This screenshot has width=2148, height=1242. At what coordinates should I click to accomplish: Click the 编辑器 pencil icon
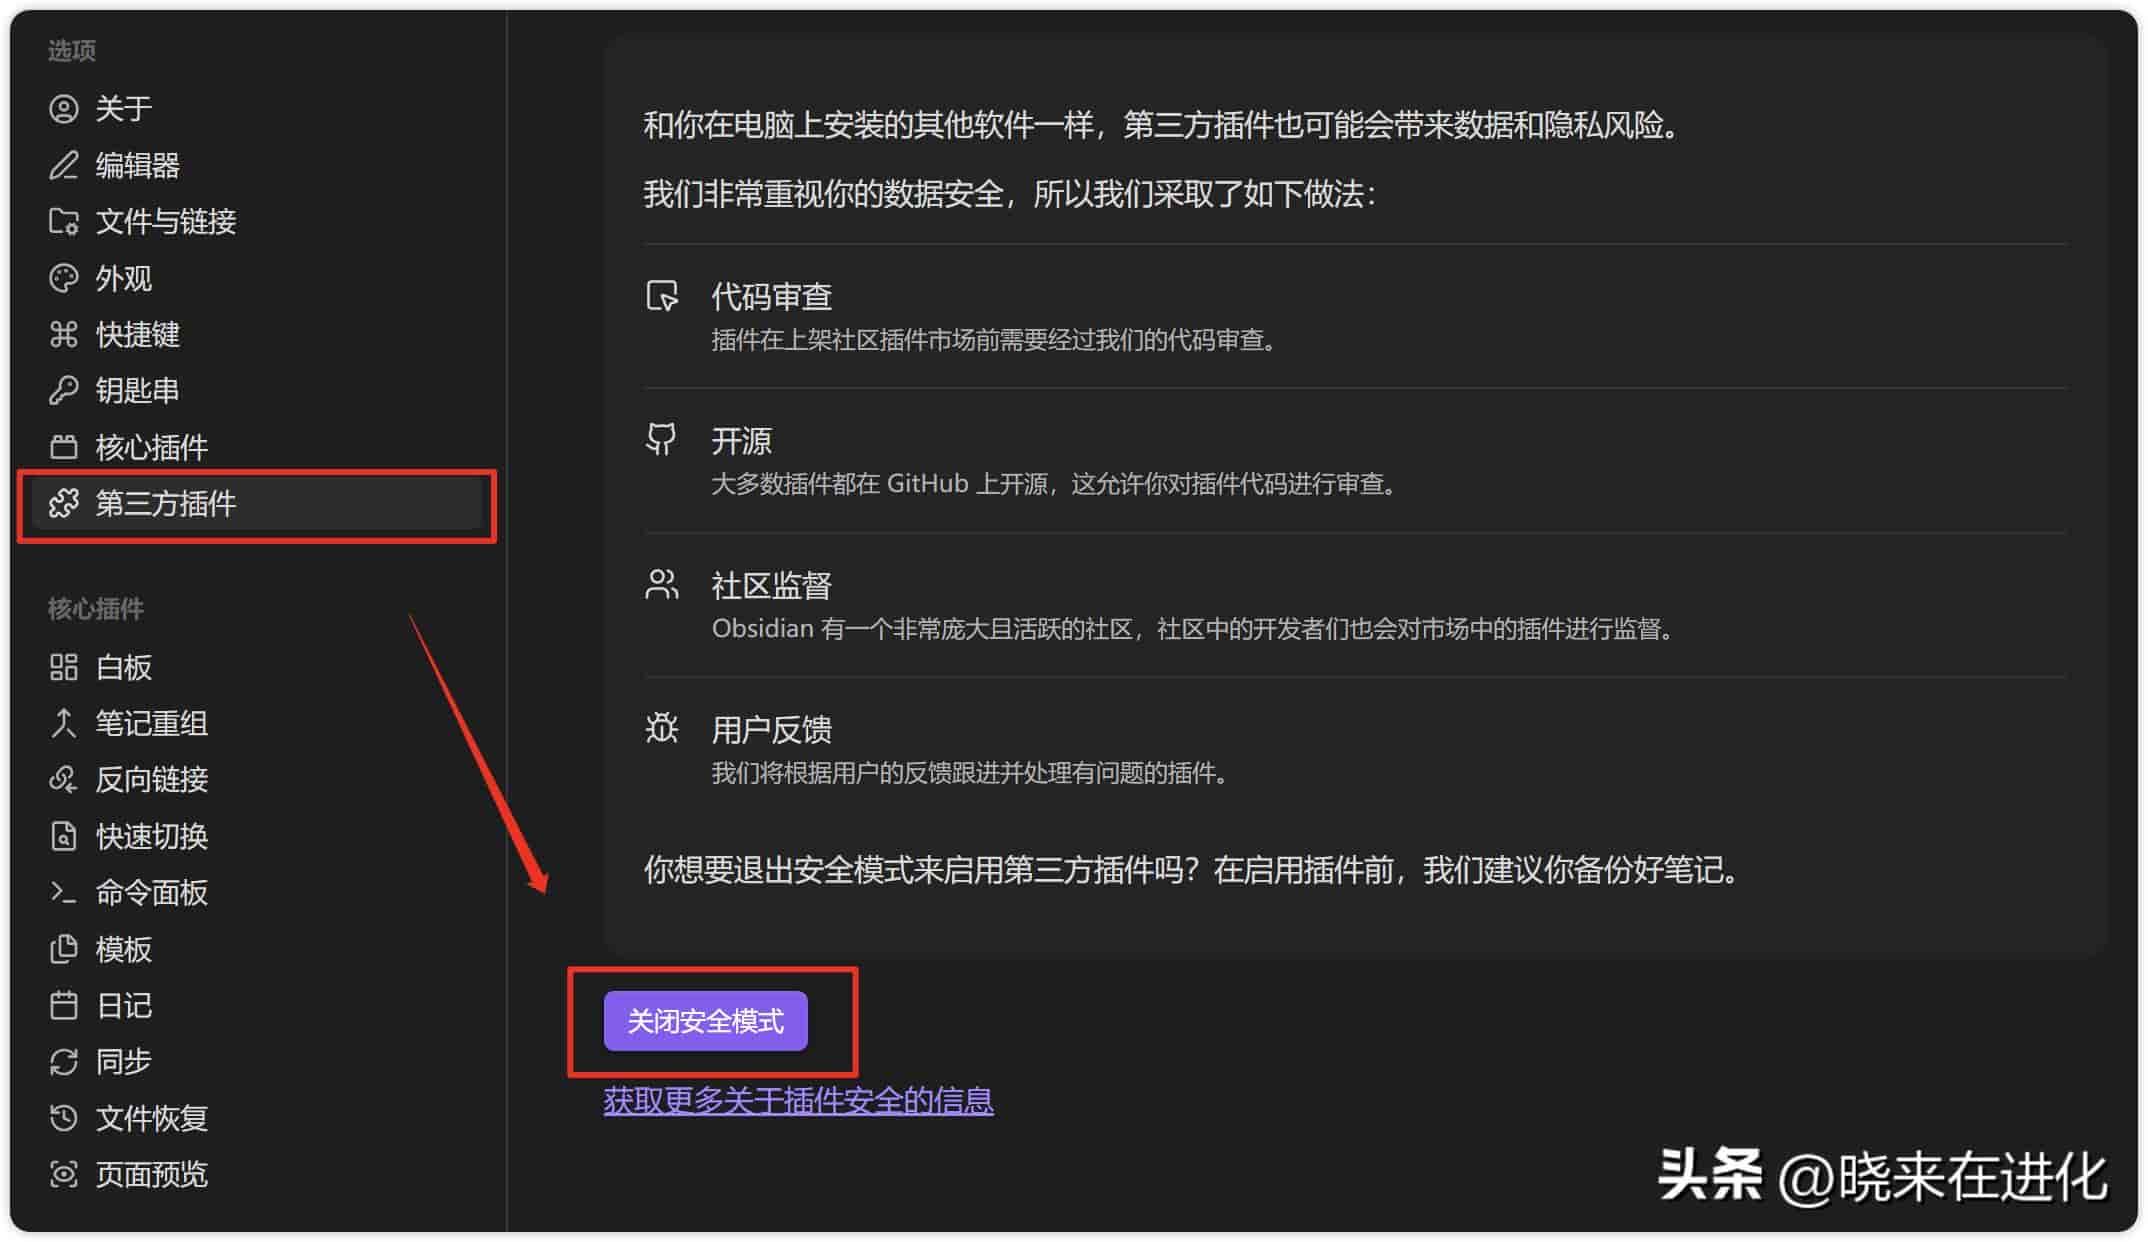pos(64,165)
